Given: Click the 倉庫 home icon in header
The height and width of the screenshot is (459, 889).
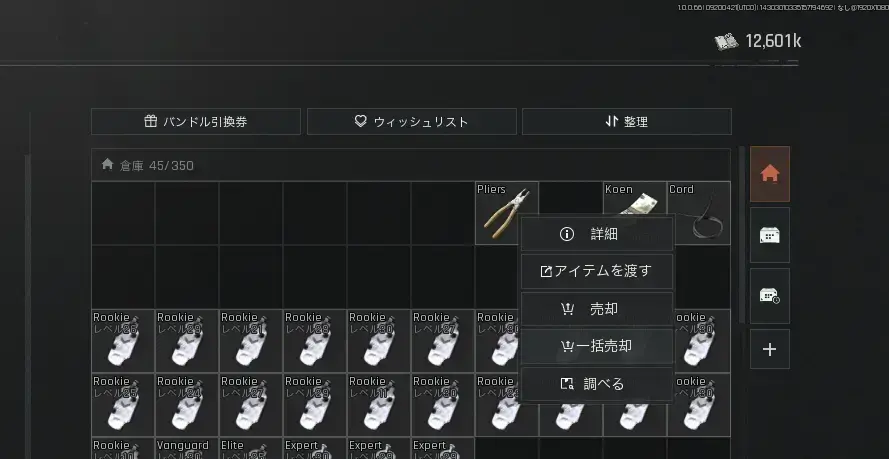Looking at the screenshot, I should click(x=107, y=164).
